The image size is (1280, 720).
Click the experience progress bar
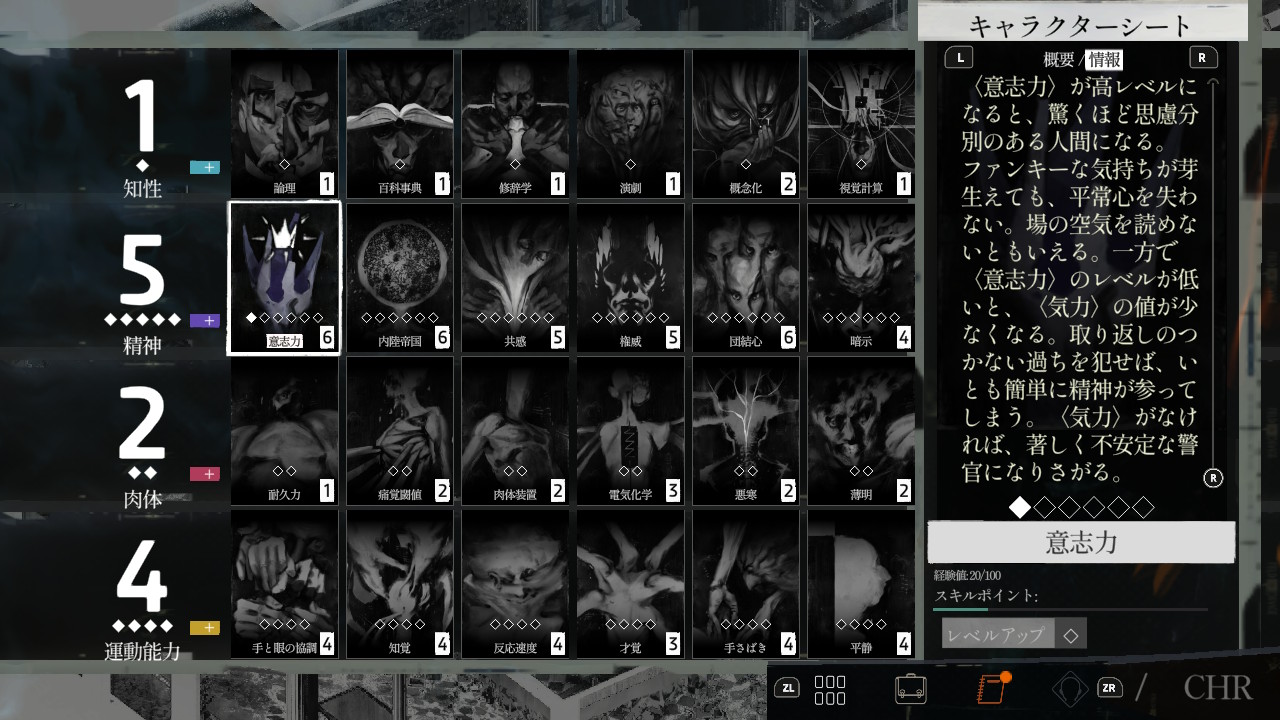coord(1071,609)
